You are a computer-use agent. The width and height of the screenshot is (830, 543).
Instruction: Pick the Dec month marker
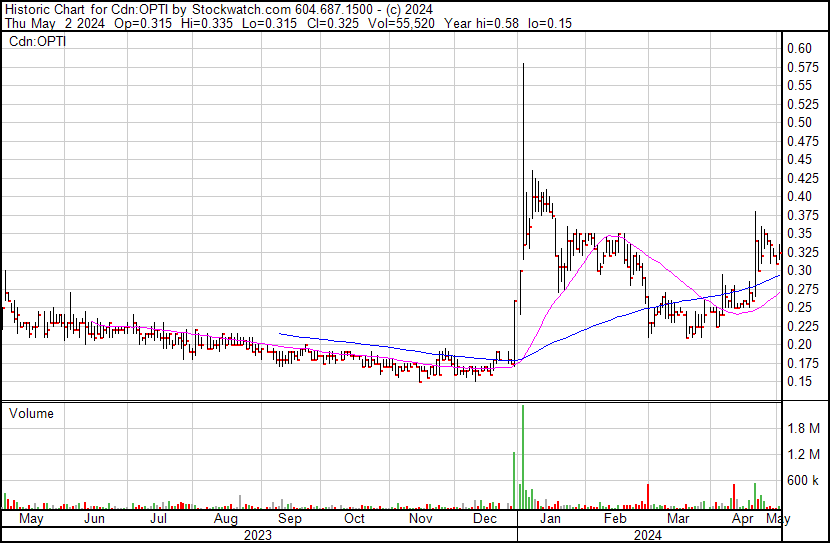coord(485,519)
